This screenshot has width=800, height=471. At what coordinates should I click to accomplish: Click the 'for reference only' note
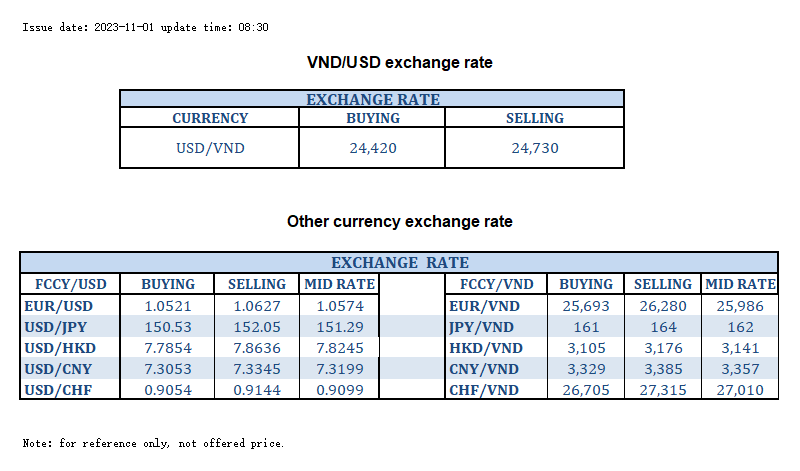153,443
